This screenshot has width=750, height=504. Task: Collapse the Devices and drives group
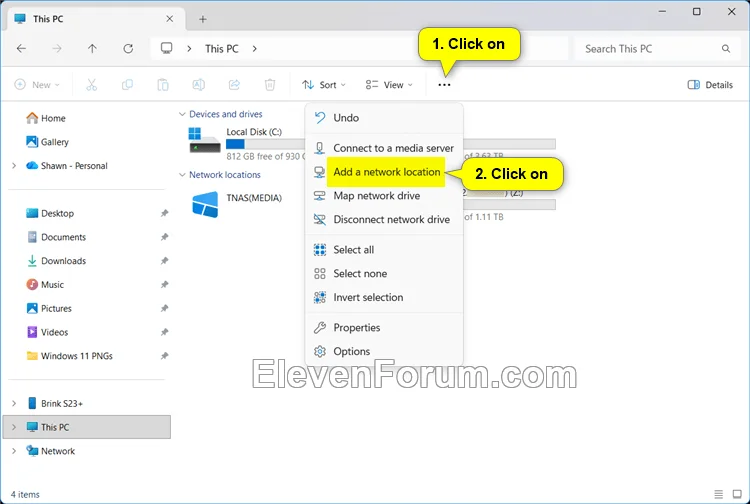pos(182,114)
